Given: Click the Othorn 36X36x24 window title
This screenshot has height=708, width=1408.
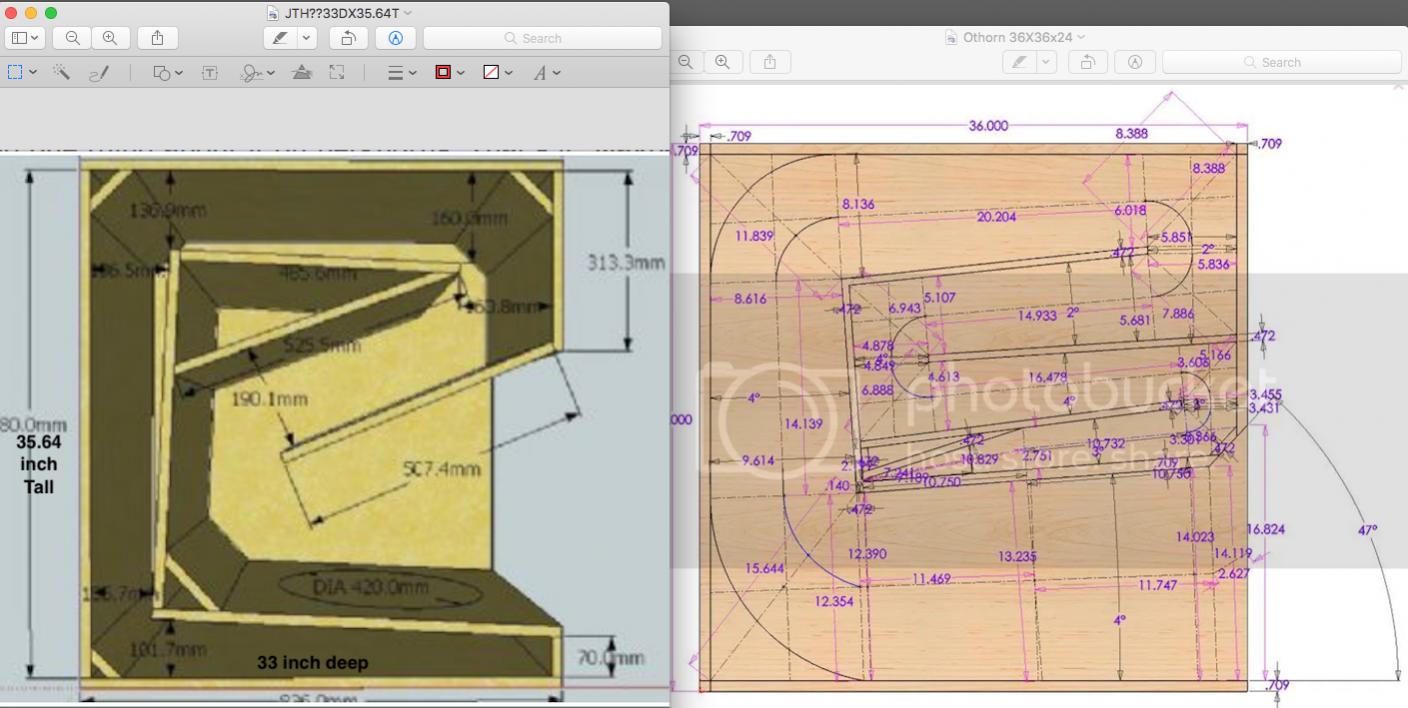Looking at the screenshot, I should point(1017,37).
